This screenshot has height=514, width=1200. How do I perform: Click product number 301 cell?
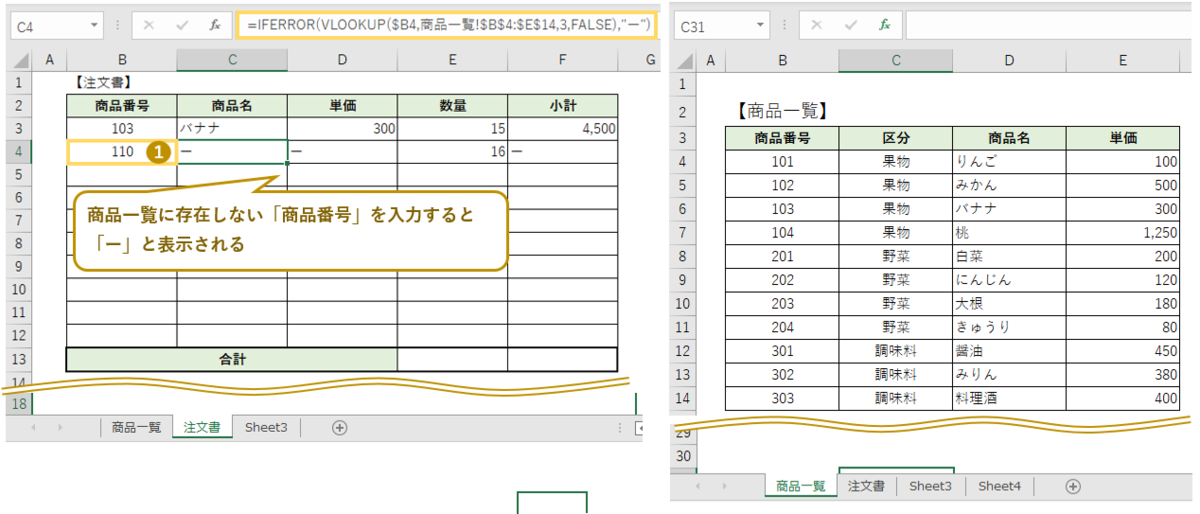click(782, 350)
